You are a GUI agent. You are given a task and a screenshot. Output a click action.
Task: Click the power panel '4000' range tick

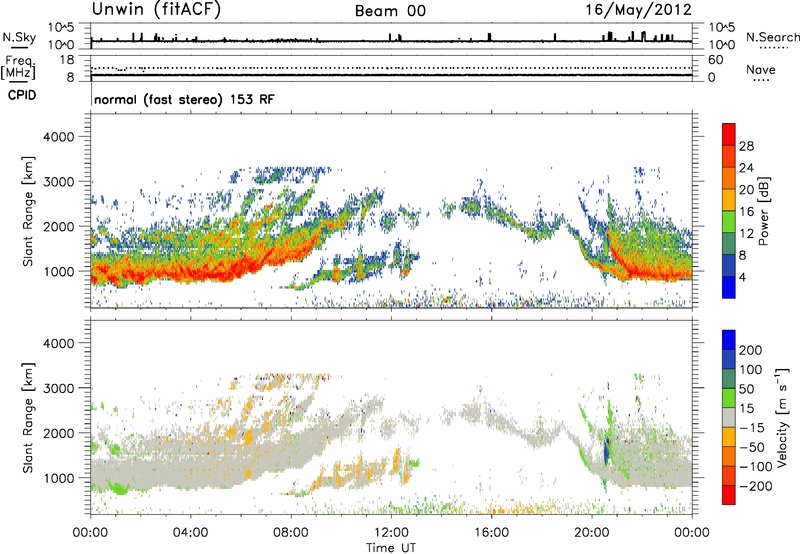(58, 137)
